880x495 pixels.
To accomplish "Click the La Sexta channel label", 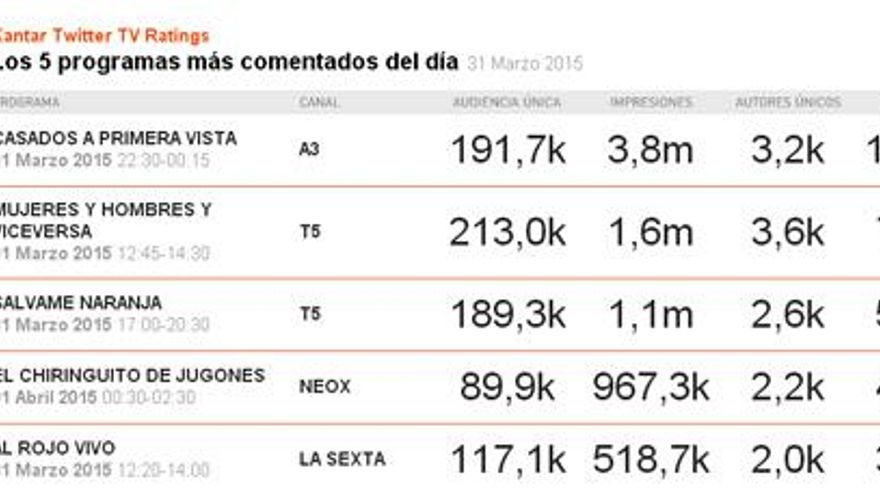I will click(x=342, y=460).
